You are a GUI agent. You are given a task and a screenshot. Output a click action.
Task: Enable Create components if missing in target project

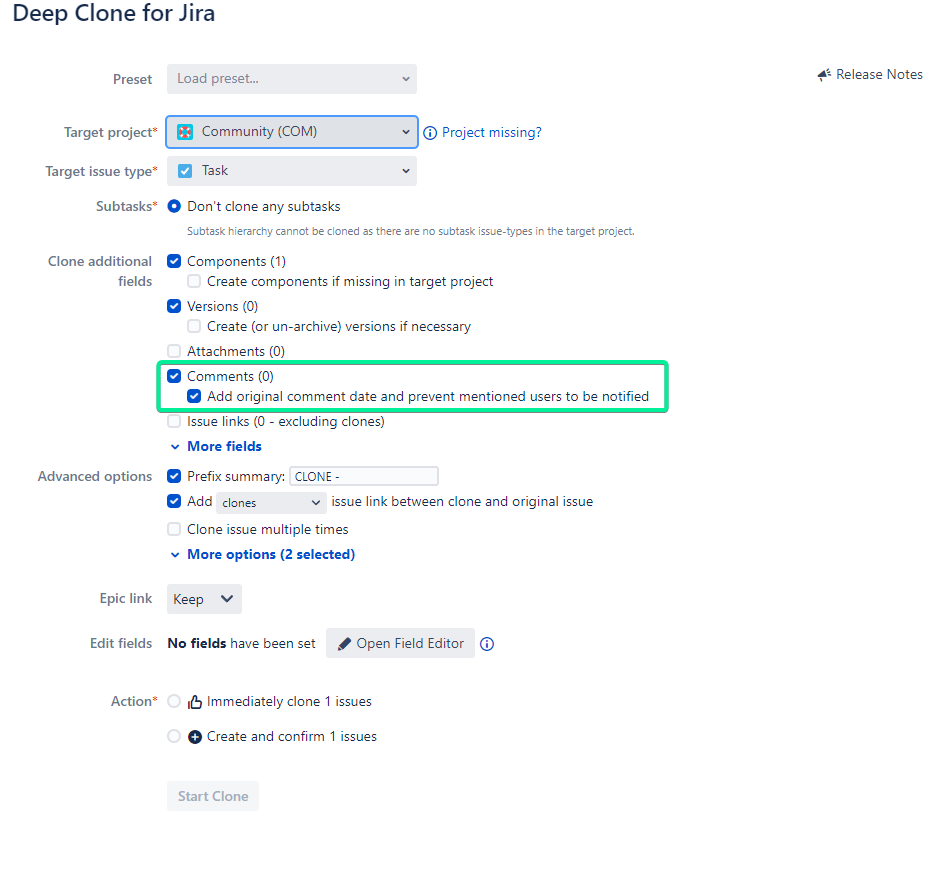(194, 281)
